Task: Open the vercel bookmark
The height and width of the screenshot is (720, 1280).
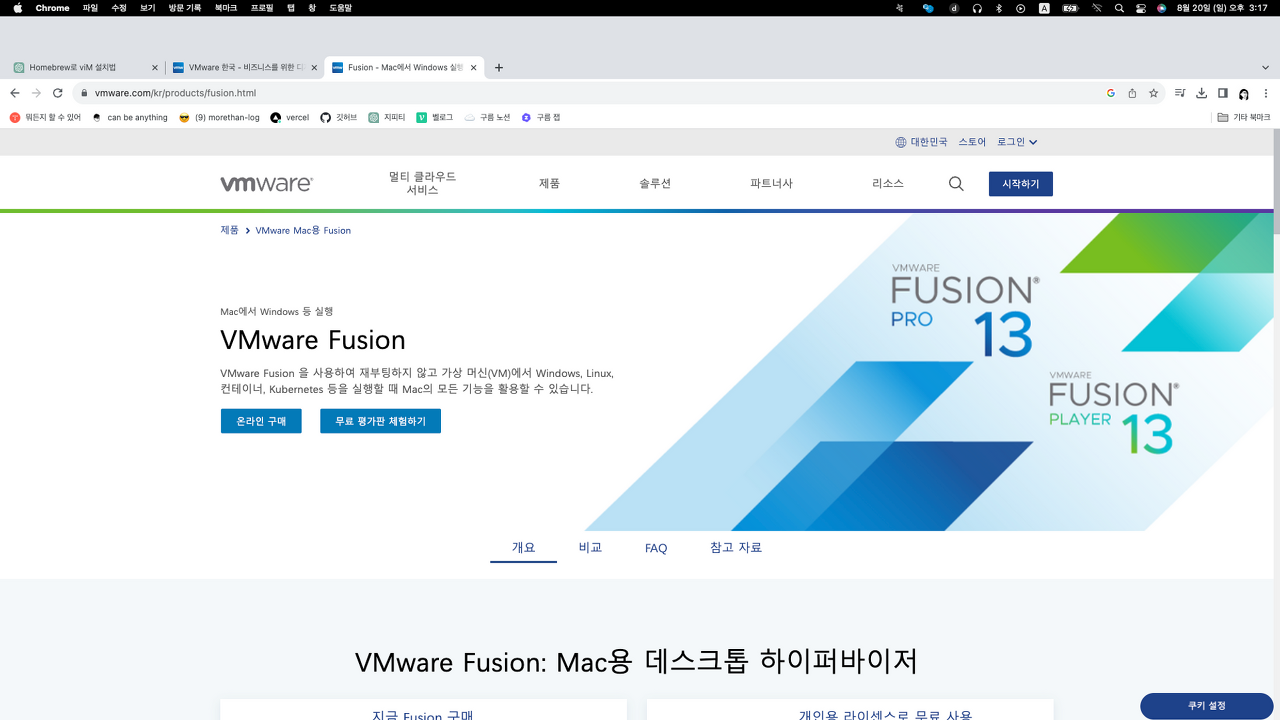Action: tap(290, 117)
